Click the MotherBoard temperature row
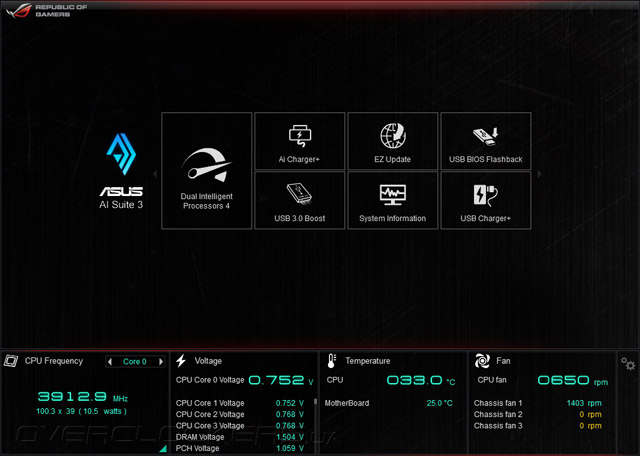Image resolution: width=640 pixels, height=456 pixels. (389, 403)
